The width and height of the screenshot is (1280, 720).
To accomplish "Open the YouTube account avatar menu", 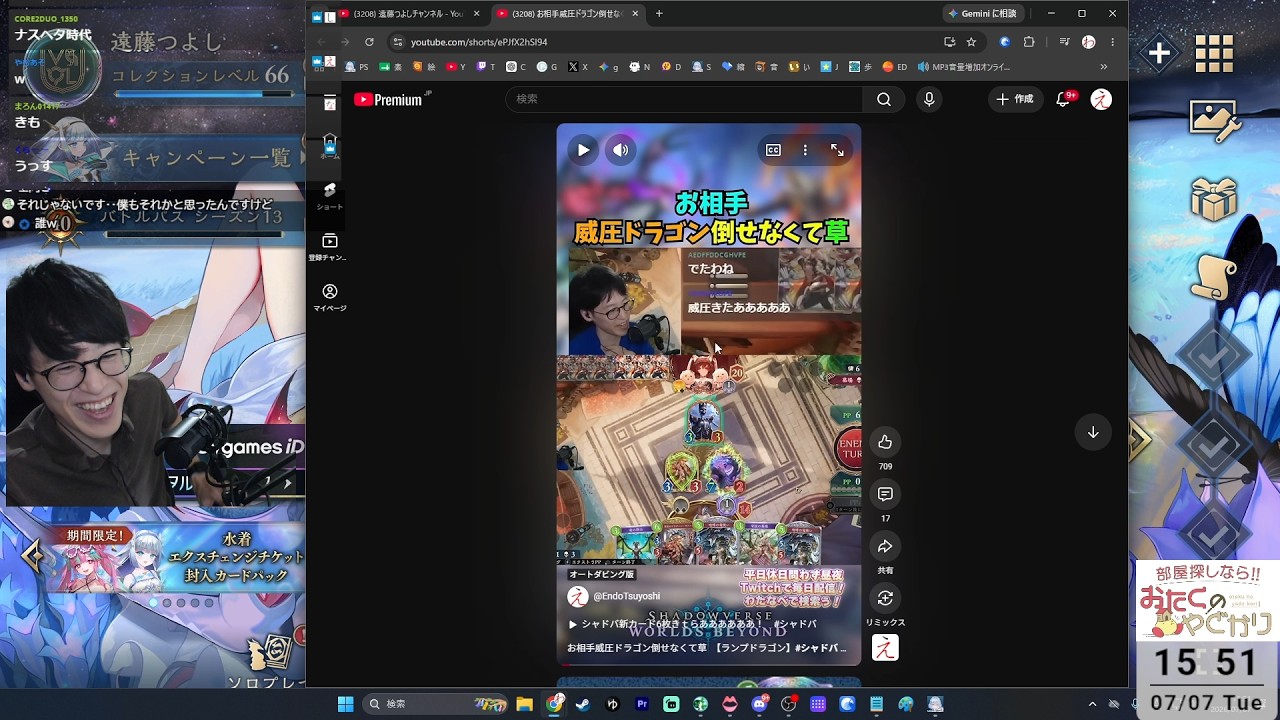I will coord(1101,99).
